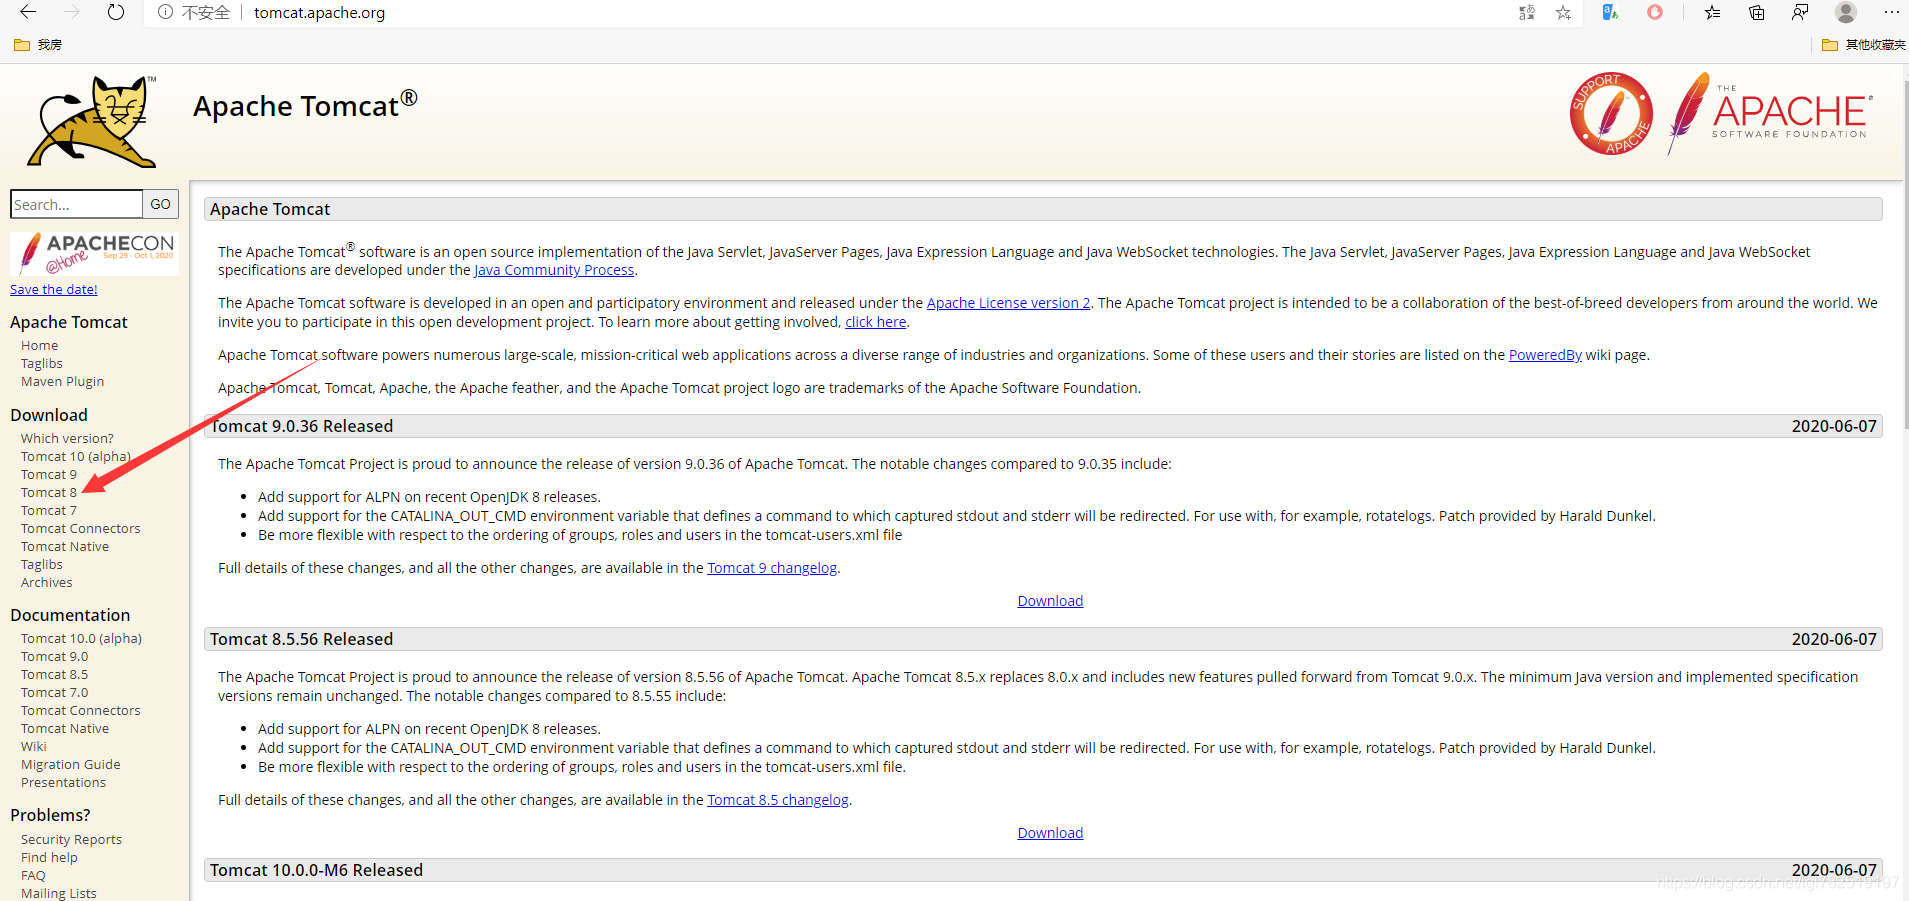Click the Tomcat 10.0.0-M6 Released heading
The height and width of the screenshot is (901, 1909).
coord(316,870)
